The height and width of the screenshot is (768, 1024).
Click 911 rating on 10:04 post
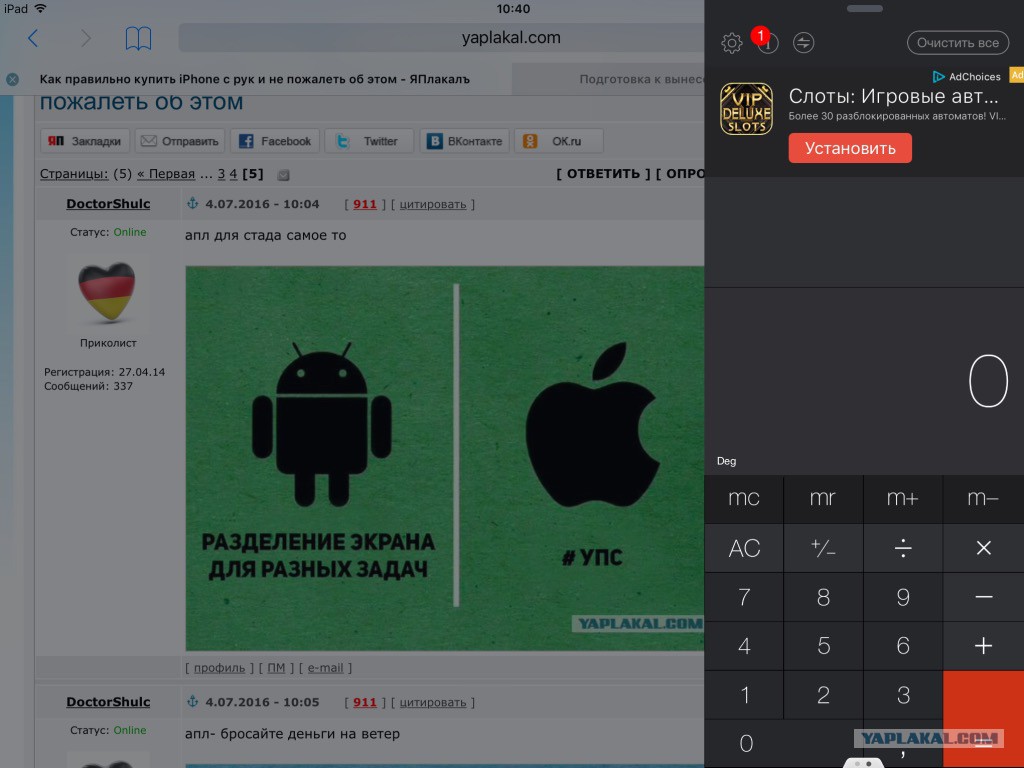[365, 204]
